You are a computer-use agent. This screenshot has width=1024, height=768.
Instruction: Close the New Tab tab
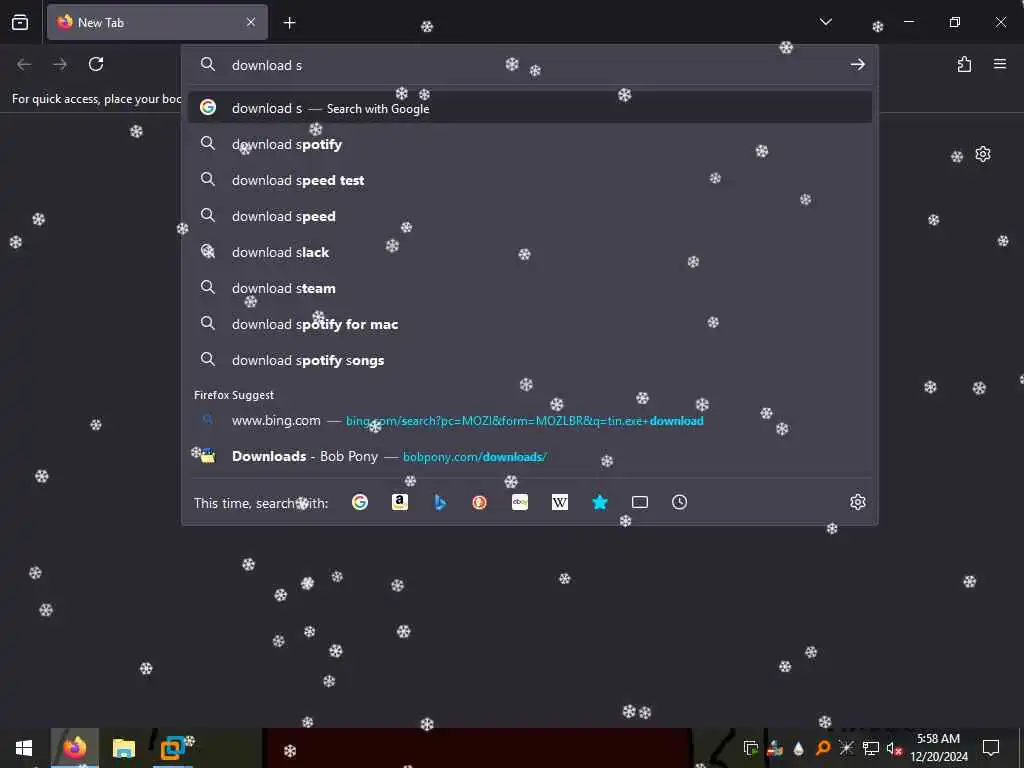coord(251,22)
